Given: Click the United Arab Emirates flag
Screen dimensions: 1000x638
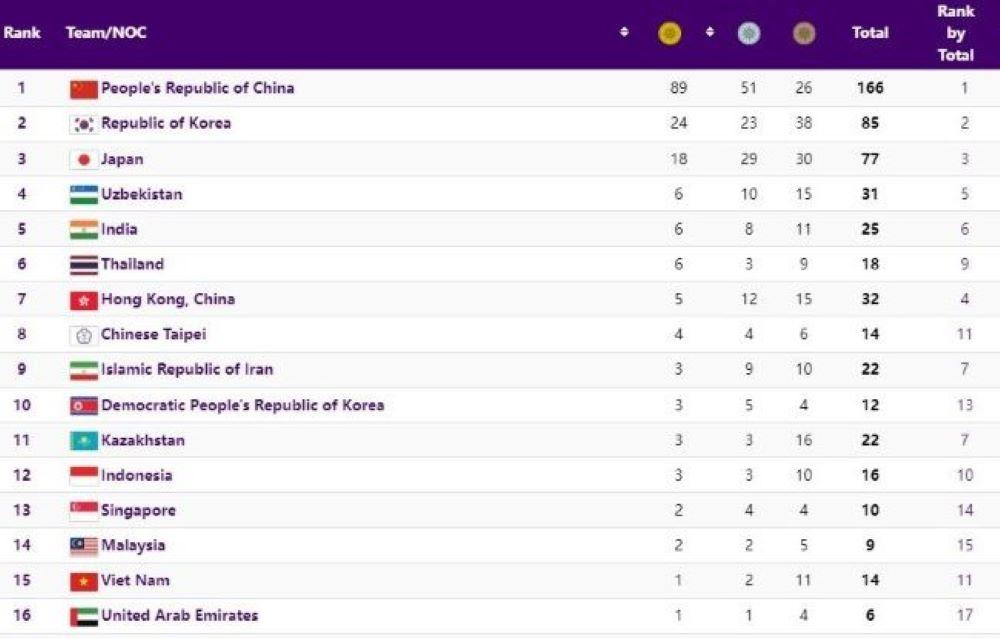Looking at the screenshot, I should 84,616.
